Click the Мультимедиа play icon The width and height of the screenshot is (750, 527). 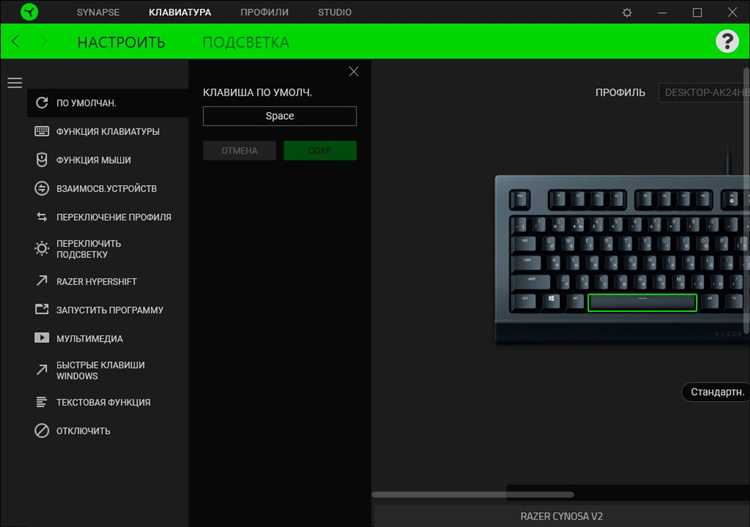[42, 338]
